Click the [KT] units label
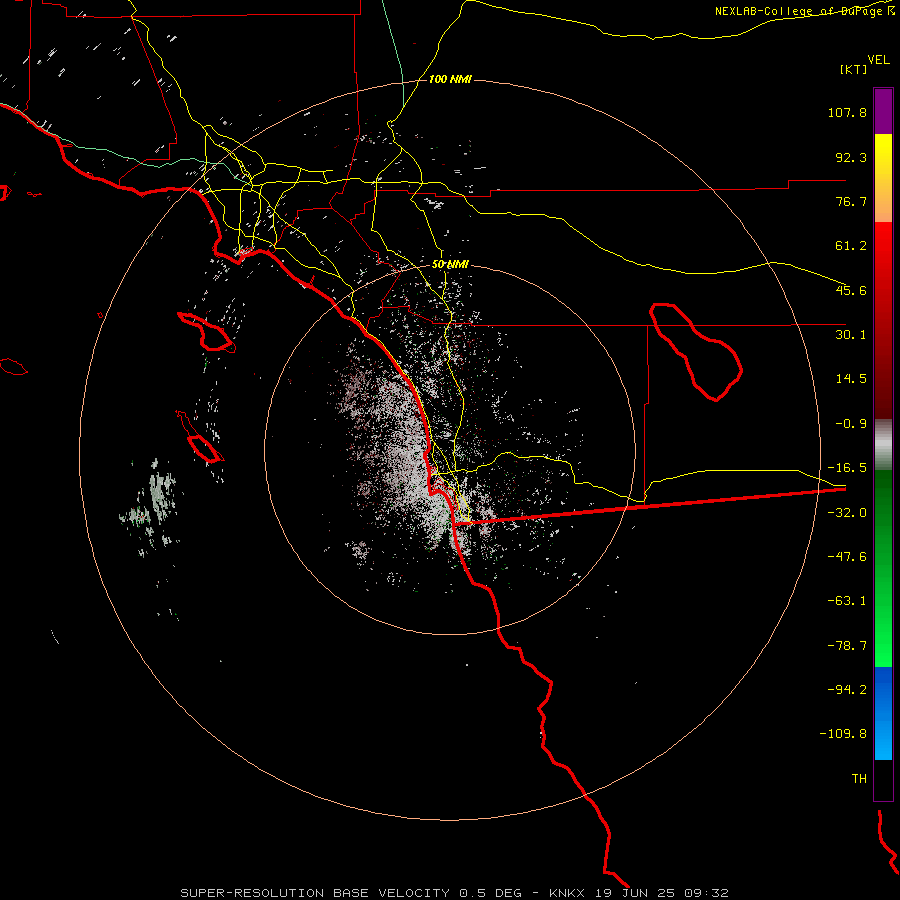Viewport: 900px width, 900px height. coord(854,69)
